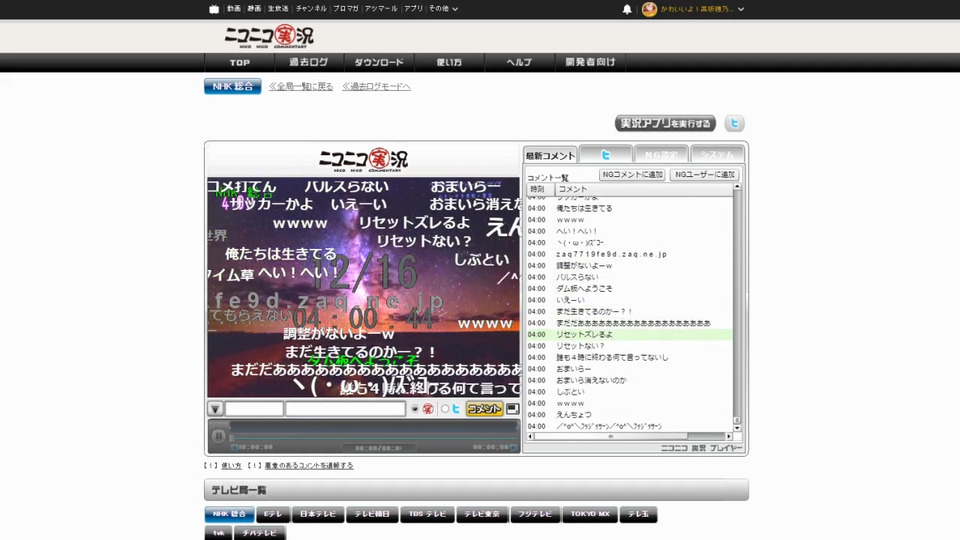Click the NGコメントに追加 button
Screen dimensions: 960x540
point(632,175)
